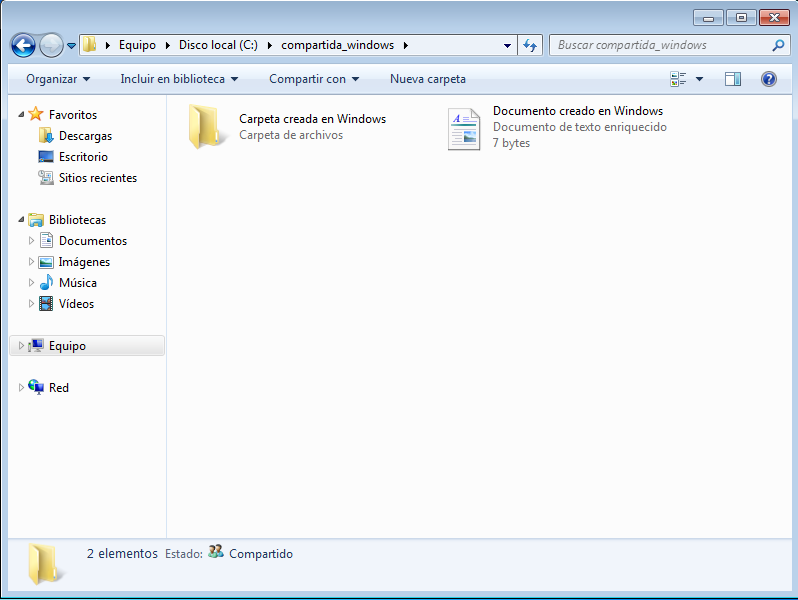798x600 pixels.
Task: Expand the arrow after Disco local (C:)
Action: [x=270, y=45]
